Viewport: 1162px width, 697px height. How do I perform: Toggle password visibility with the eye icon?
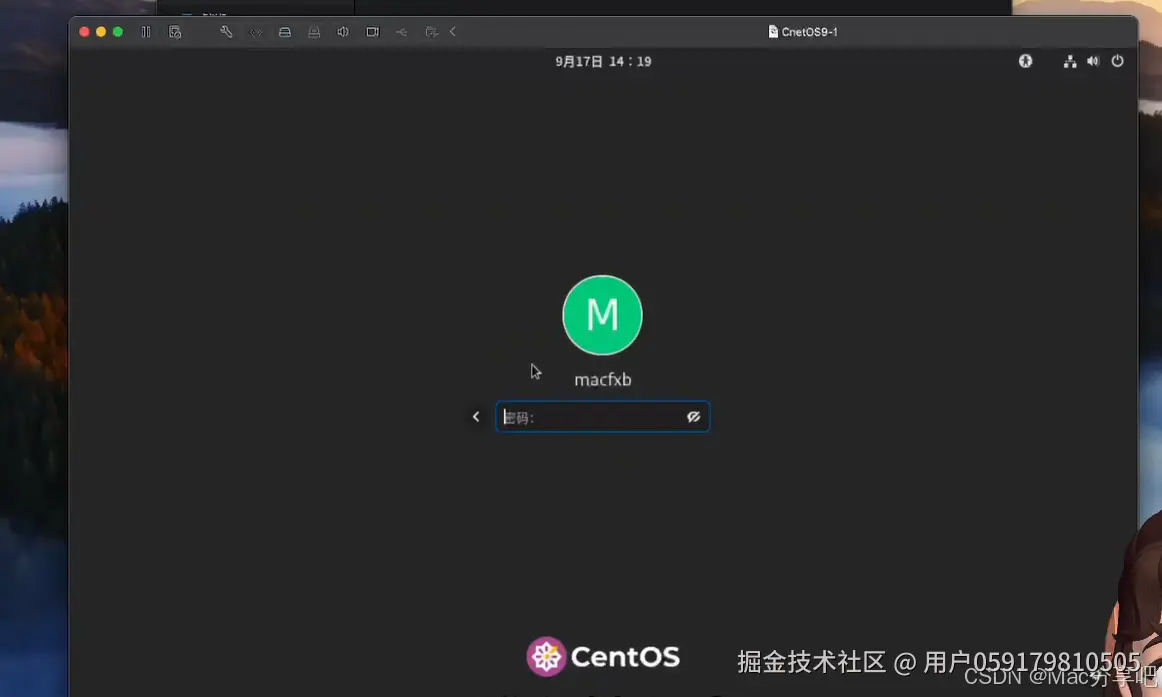[x=694, y=417]
